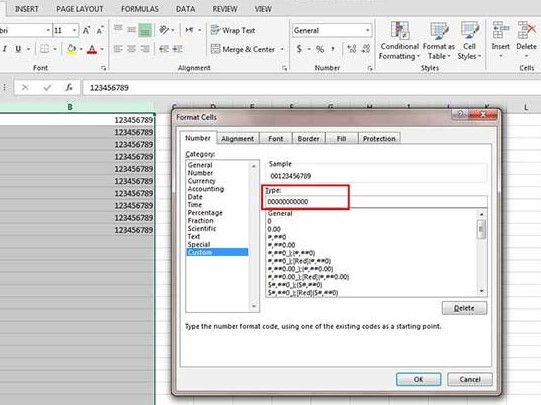Cancel the formula bar entry (X)

[x=25, y=88]
